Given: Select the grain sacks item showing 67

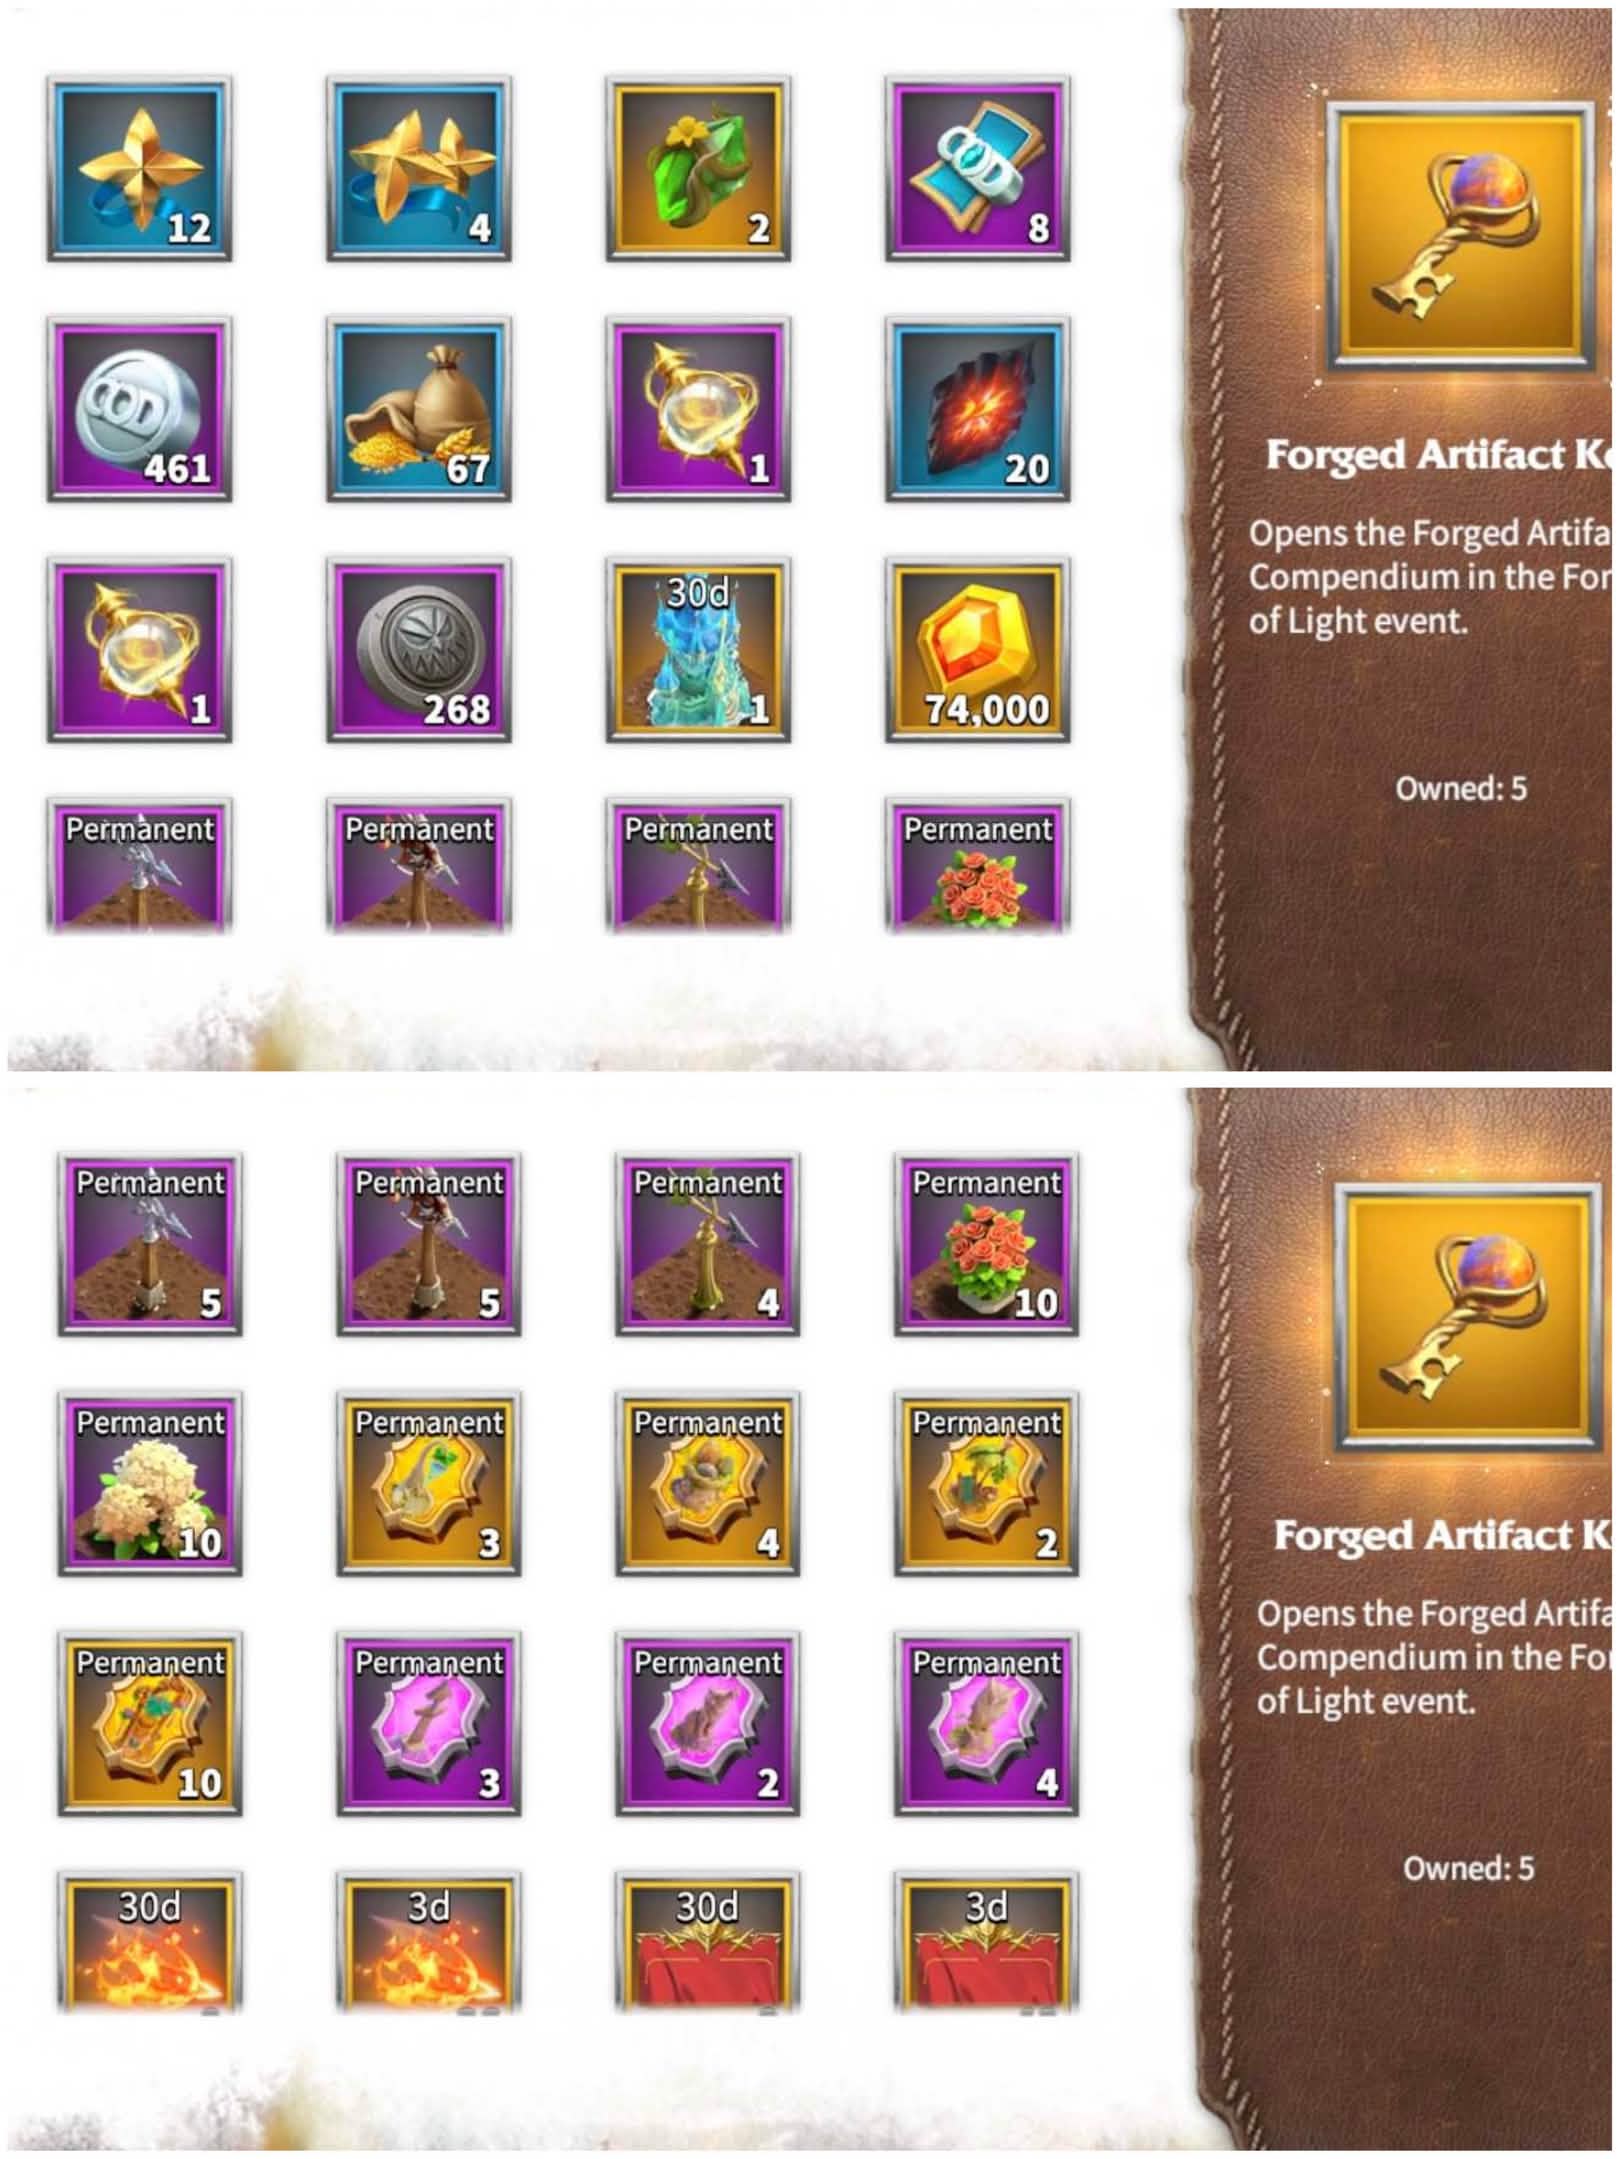Looking at the screenshot, I should point(418,409).
